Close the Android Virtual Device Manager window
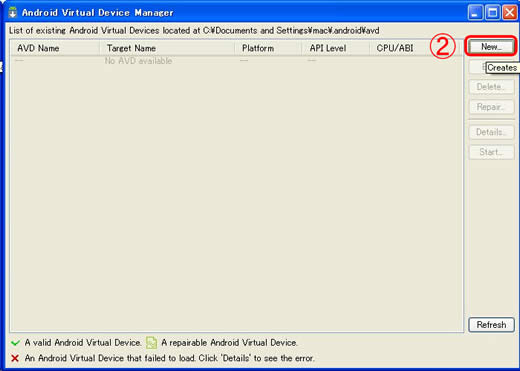 (x=510, y=13)
